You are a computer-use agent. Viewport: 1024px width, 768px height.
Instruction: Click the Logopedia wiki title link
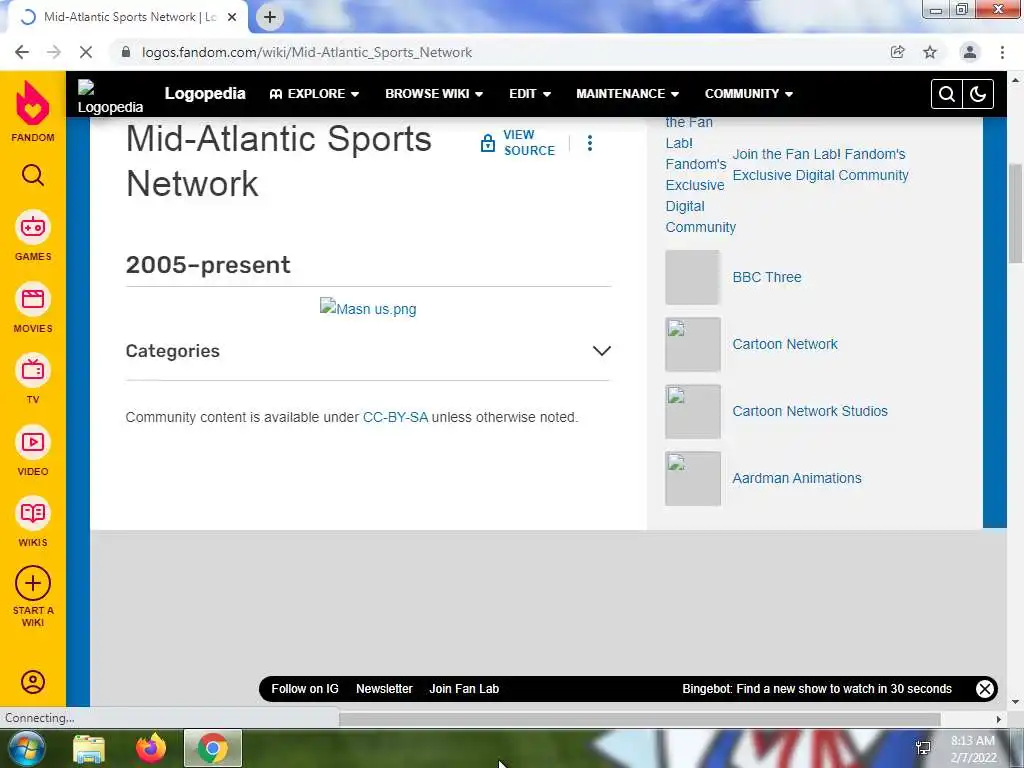[205, 93]
